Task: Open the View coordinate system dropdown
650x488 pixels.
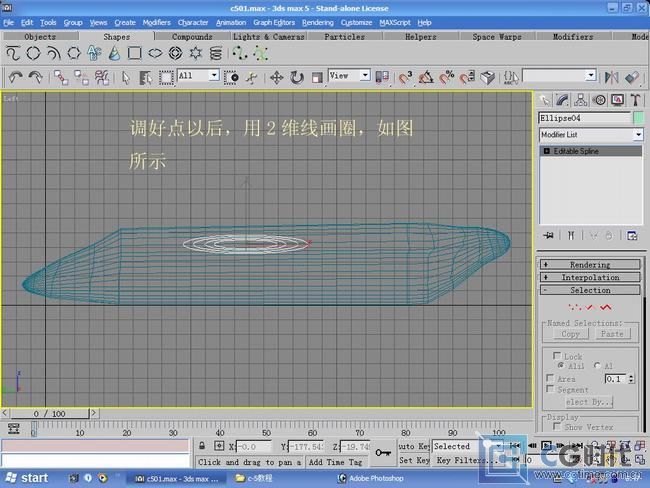Action: click(x=349, y=75)
